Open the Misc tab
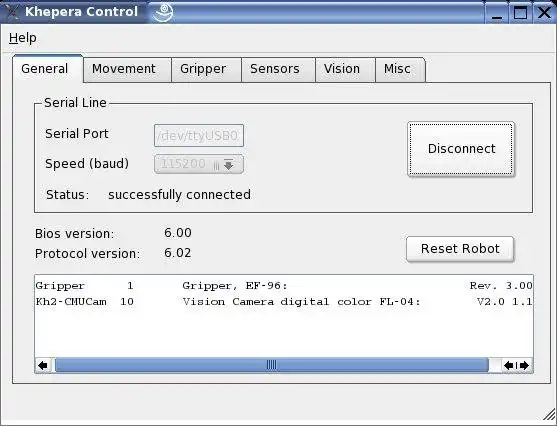The image size is (557, 426). point(400,69)
